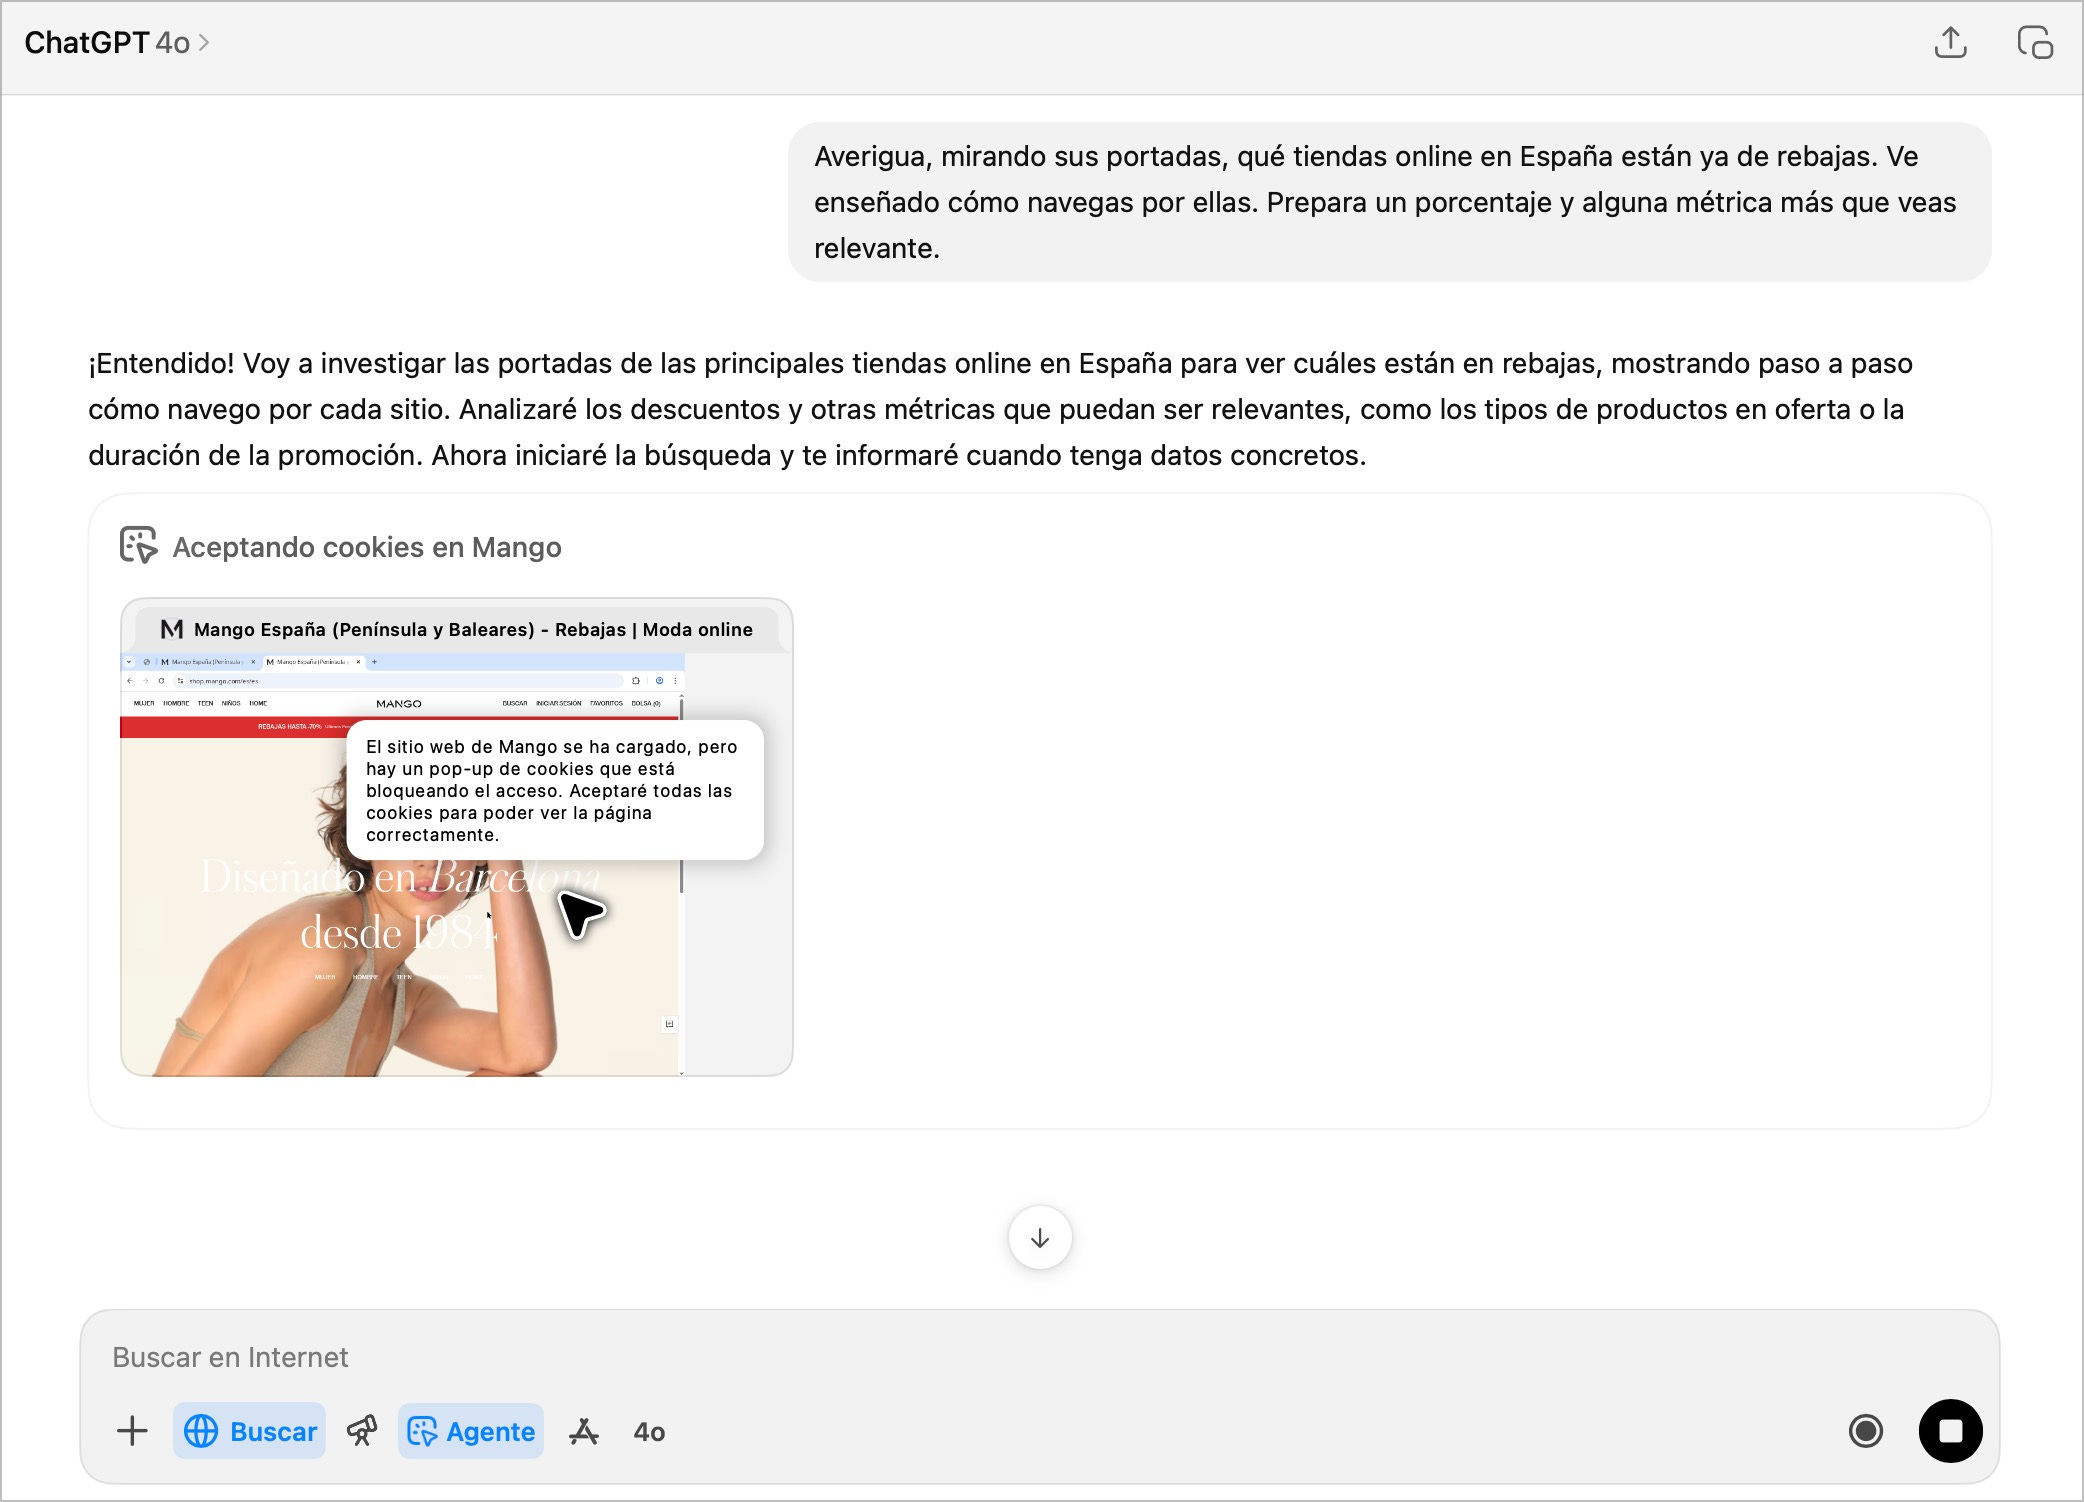The image size is (2084, 1502).
Task: Start voice recording with round icon
Action: point(1865,1431)
